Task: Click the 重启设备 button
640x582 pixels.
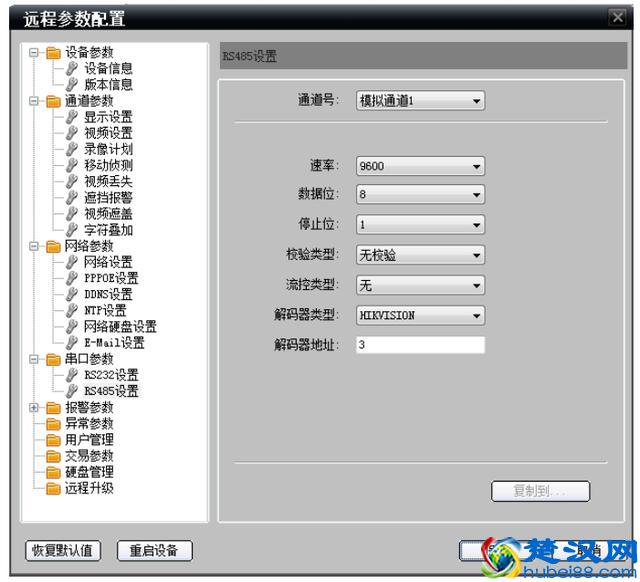Action: click(155, 551)
